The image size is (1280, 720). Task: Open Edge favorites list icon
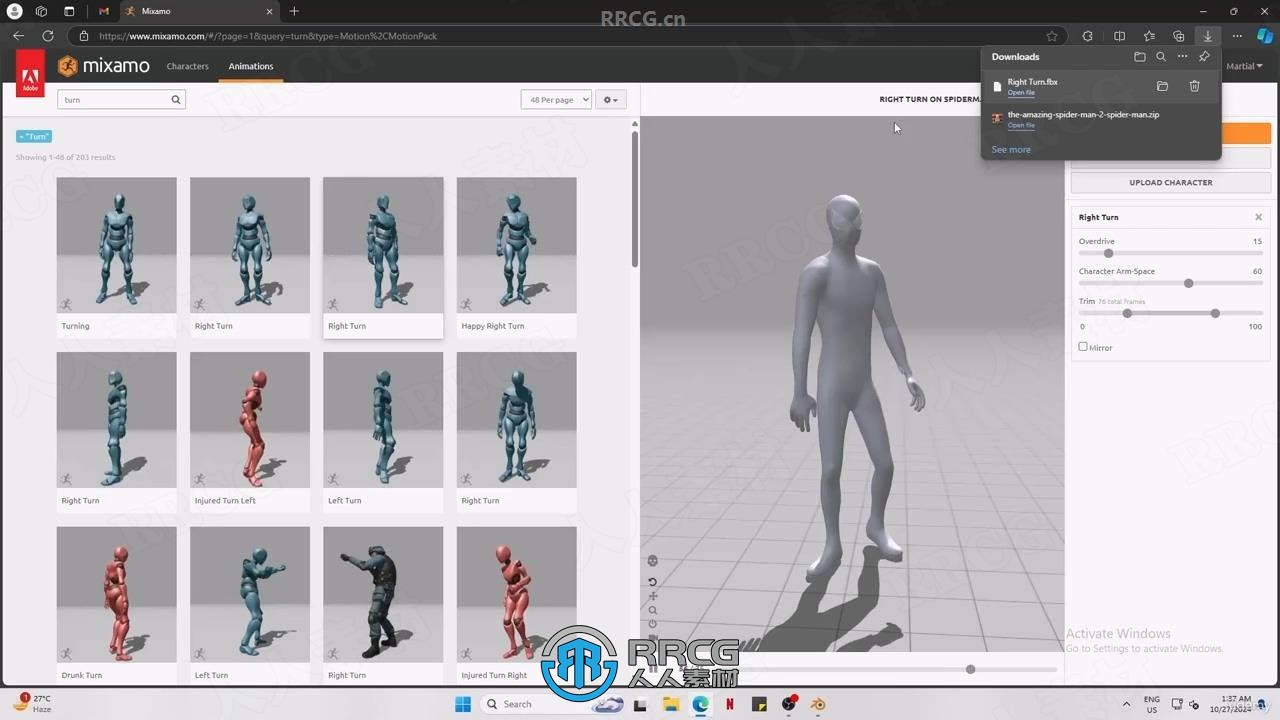coord(1149,36)
